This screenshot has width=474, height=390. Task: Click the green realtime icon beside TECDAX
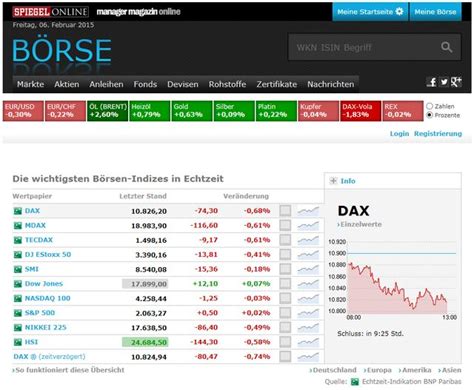coord(18,240)
